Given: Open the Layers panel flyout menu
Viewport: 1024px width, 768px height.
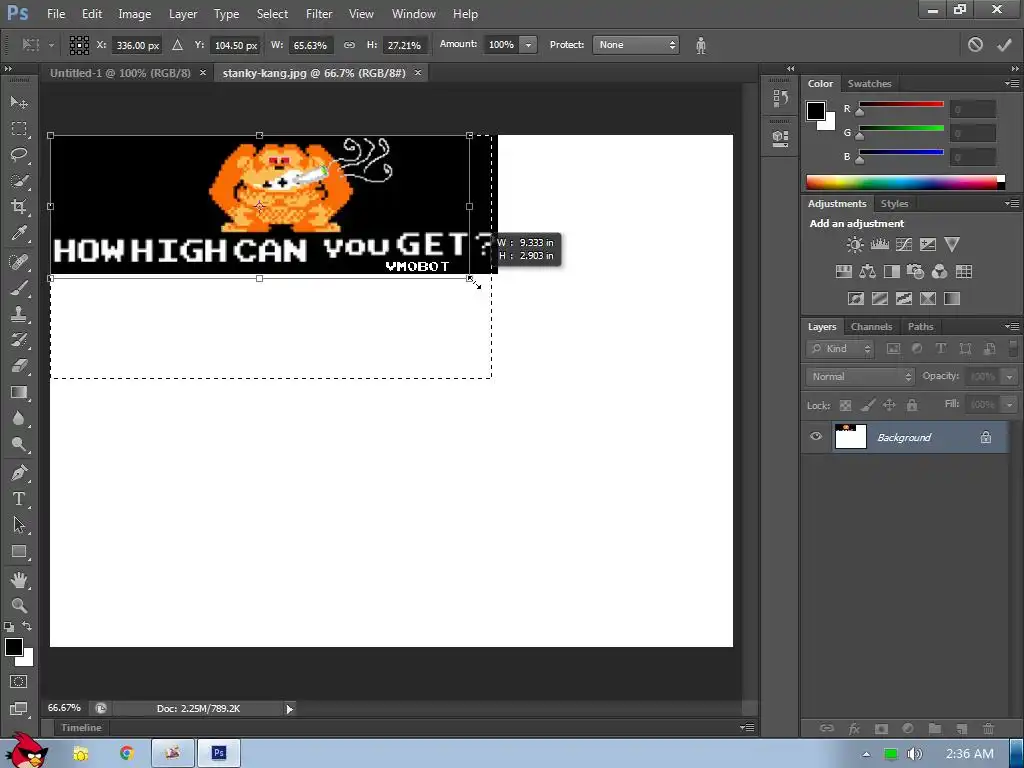Looking at the screenshot, I should click(1012, 327).
